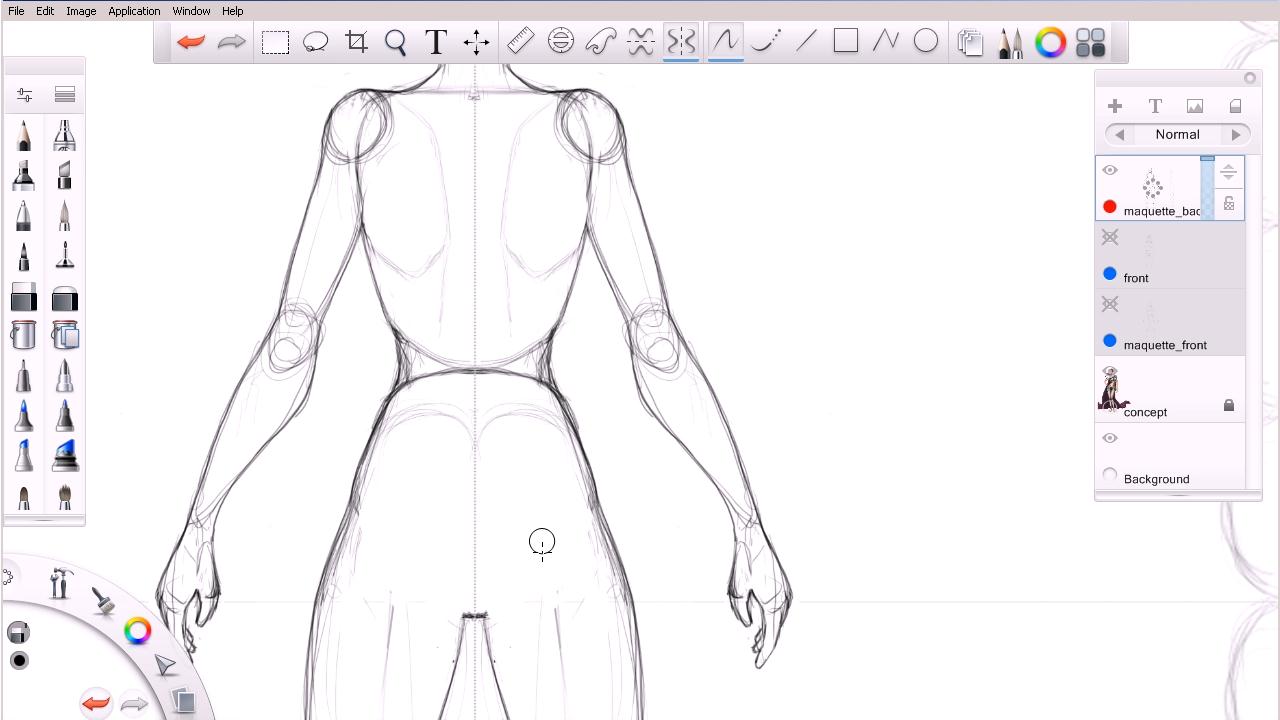The image size is (1280, 720).
Task: Activate the French Curve tool
Action: tap(601, 42)
